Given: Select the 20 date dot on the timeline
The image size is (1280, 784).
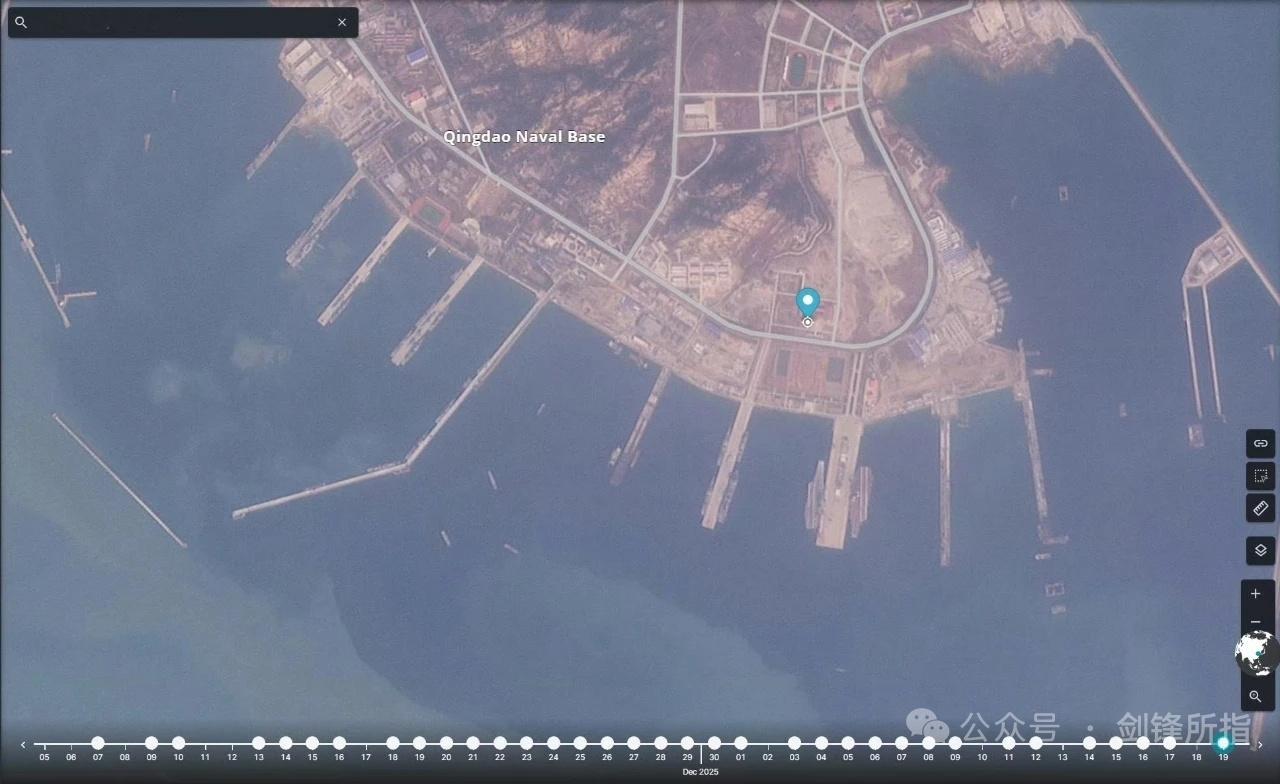Looking at the screenshot, I should point(446,743).
